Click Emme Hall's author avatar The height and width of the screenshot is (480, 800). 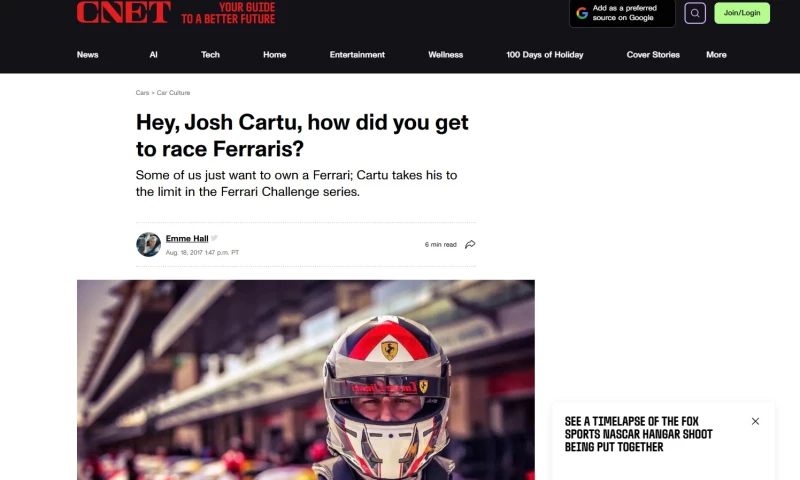click(x=148, y=244)
